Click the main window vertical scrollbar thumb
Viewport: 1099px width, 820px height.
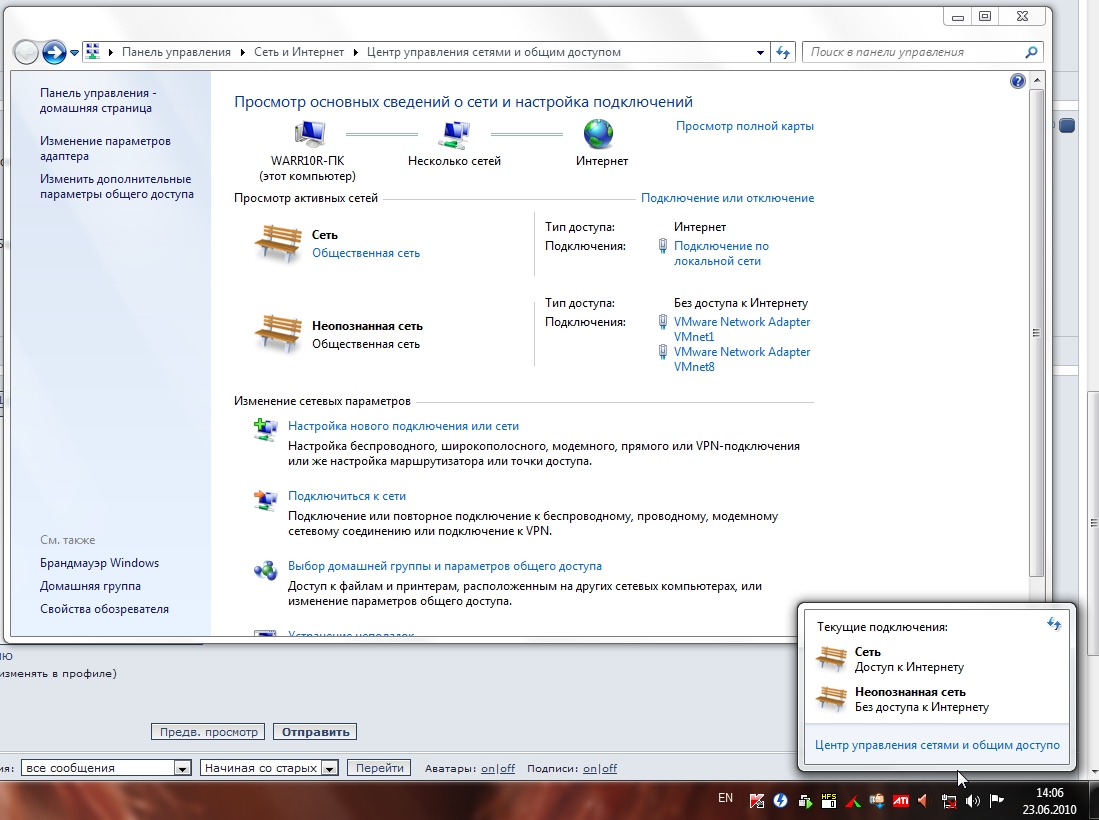[1037, 333]
